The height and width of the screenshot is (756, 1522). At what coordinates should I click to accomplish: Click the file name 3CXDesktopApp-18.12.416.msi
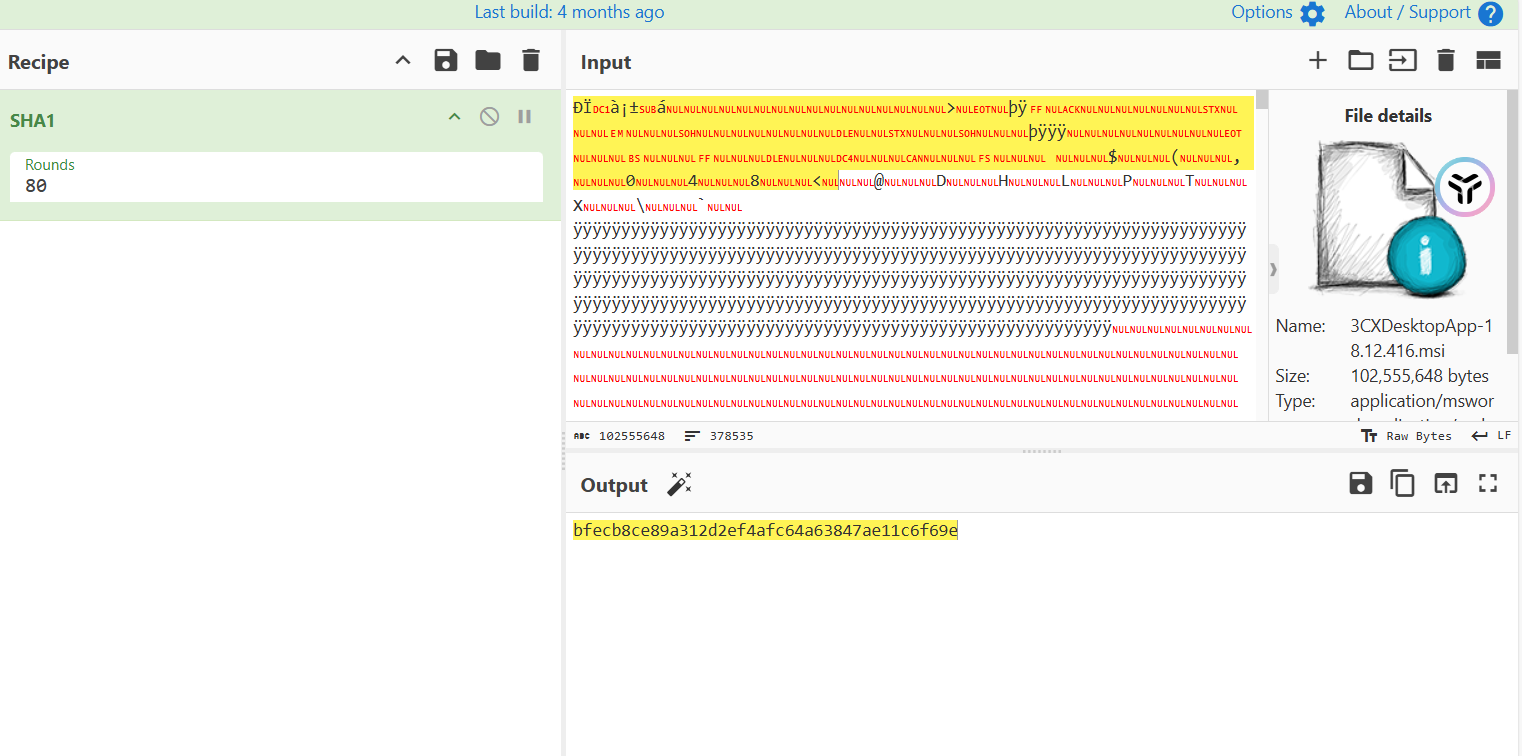[1421, 338]
